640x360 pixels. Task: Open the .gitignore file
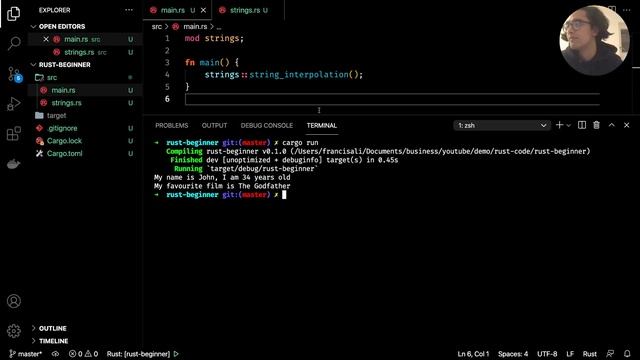tap(62, 128)
